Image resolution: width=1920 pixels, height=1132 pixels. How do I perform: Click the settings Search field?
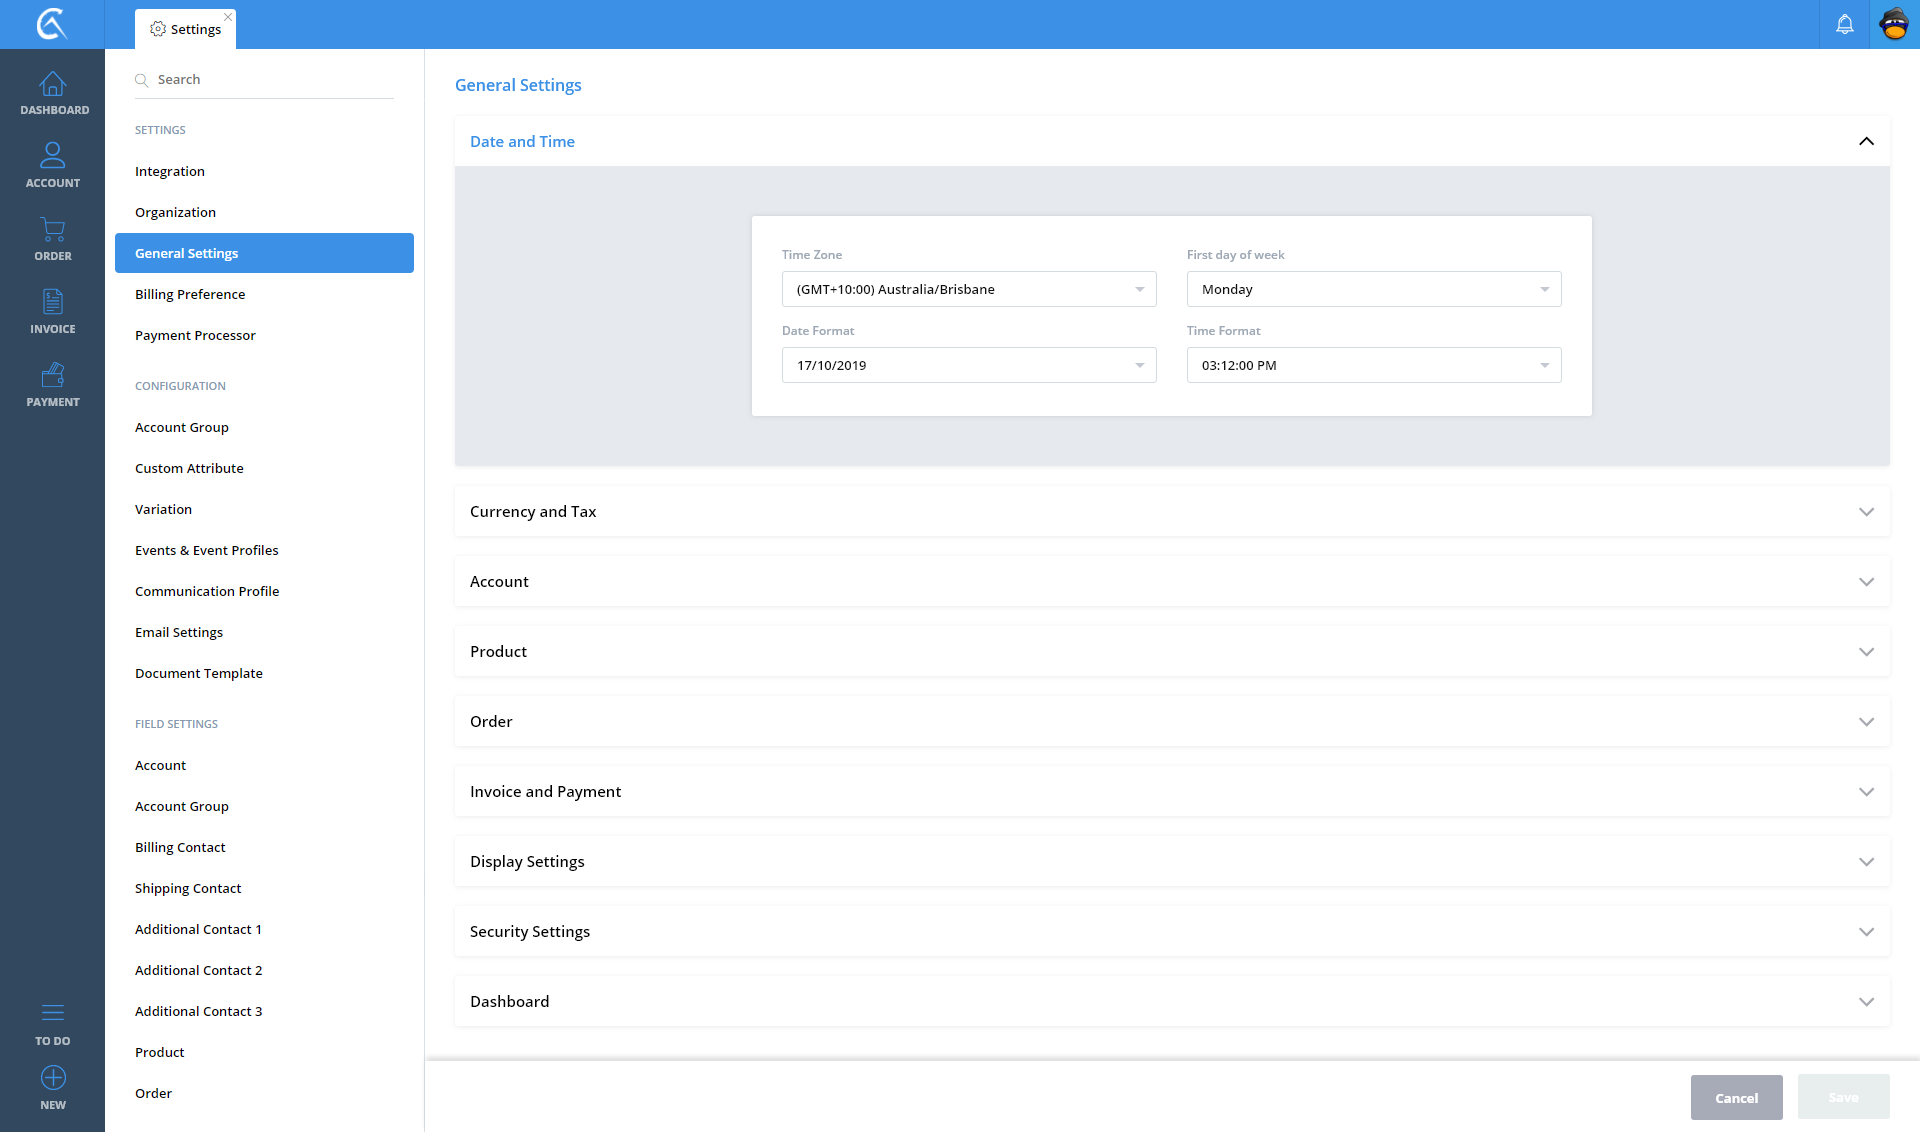tap(270, 79)
